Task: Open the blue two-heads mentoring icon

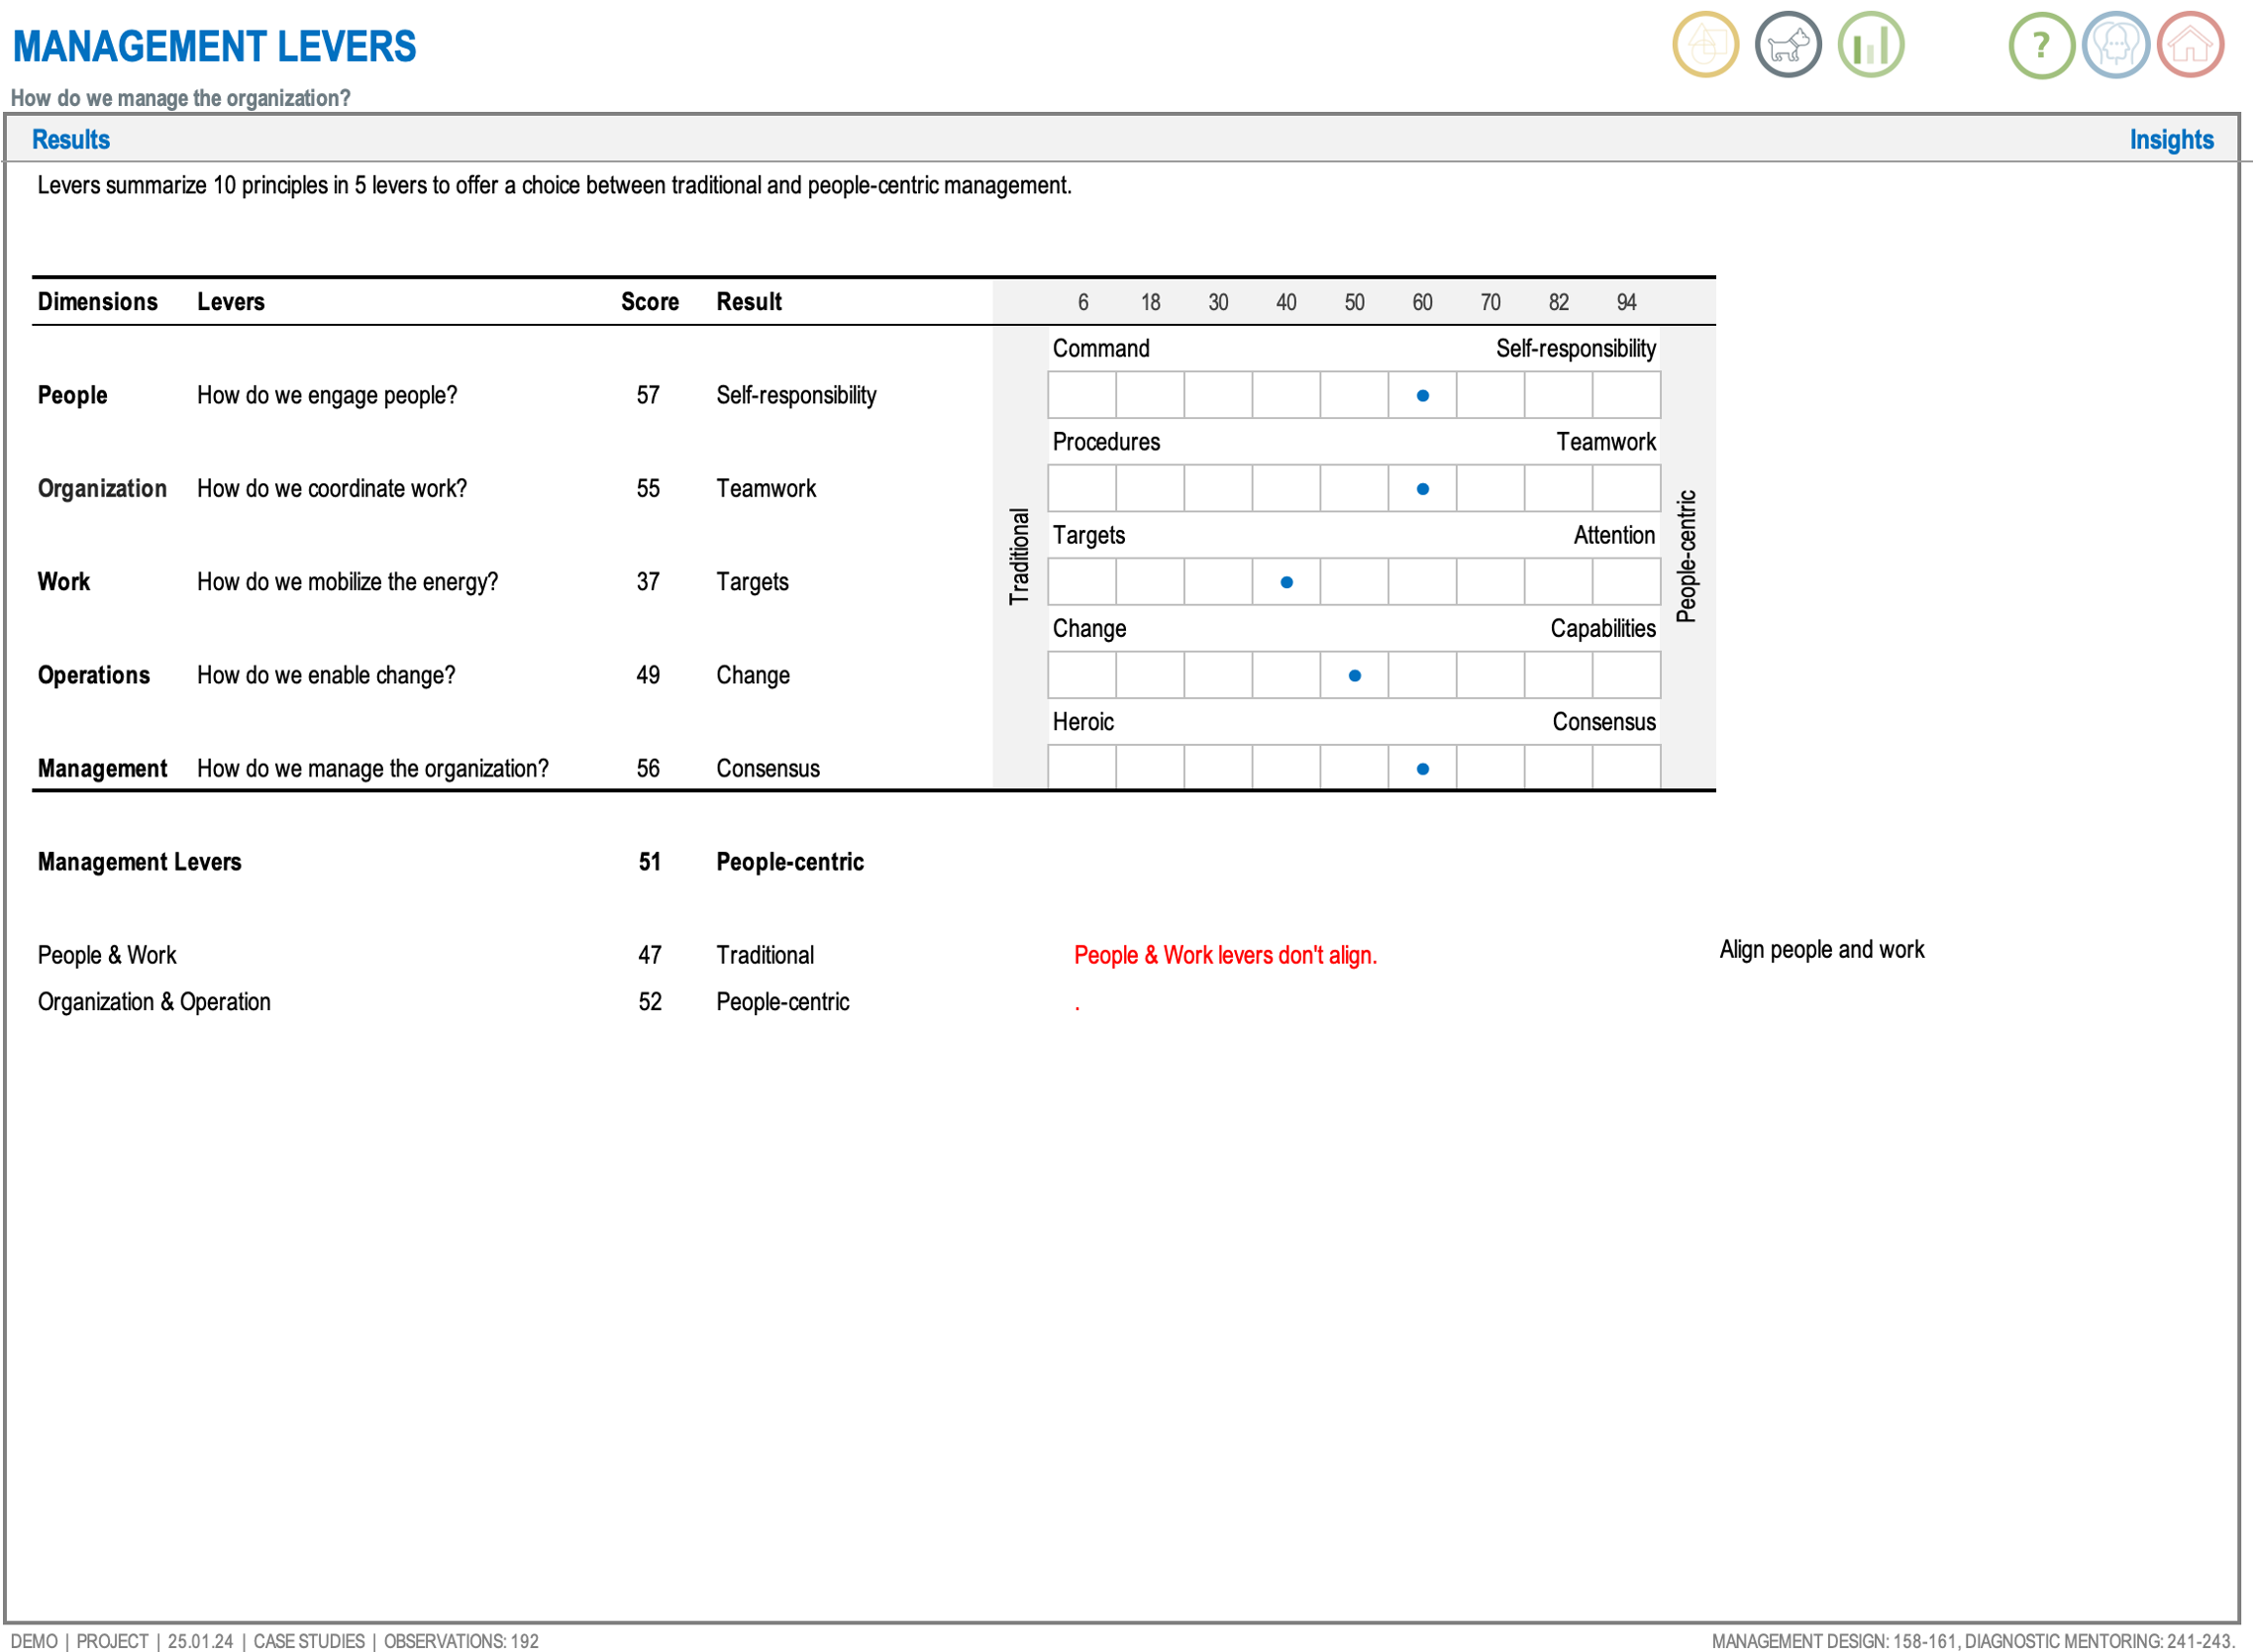Action: (2116, 45)
